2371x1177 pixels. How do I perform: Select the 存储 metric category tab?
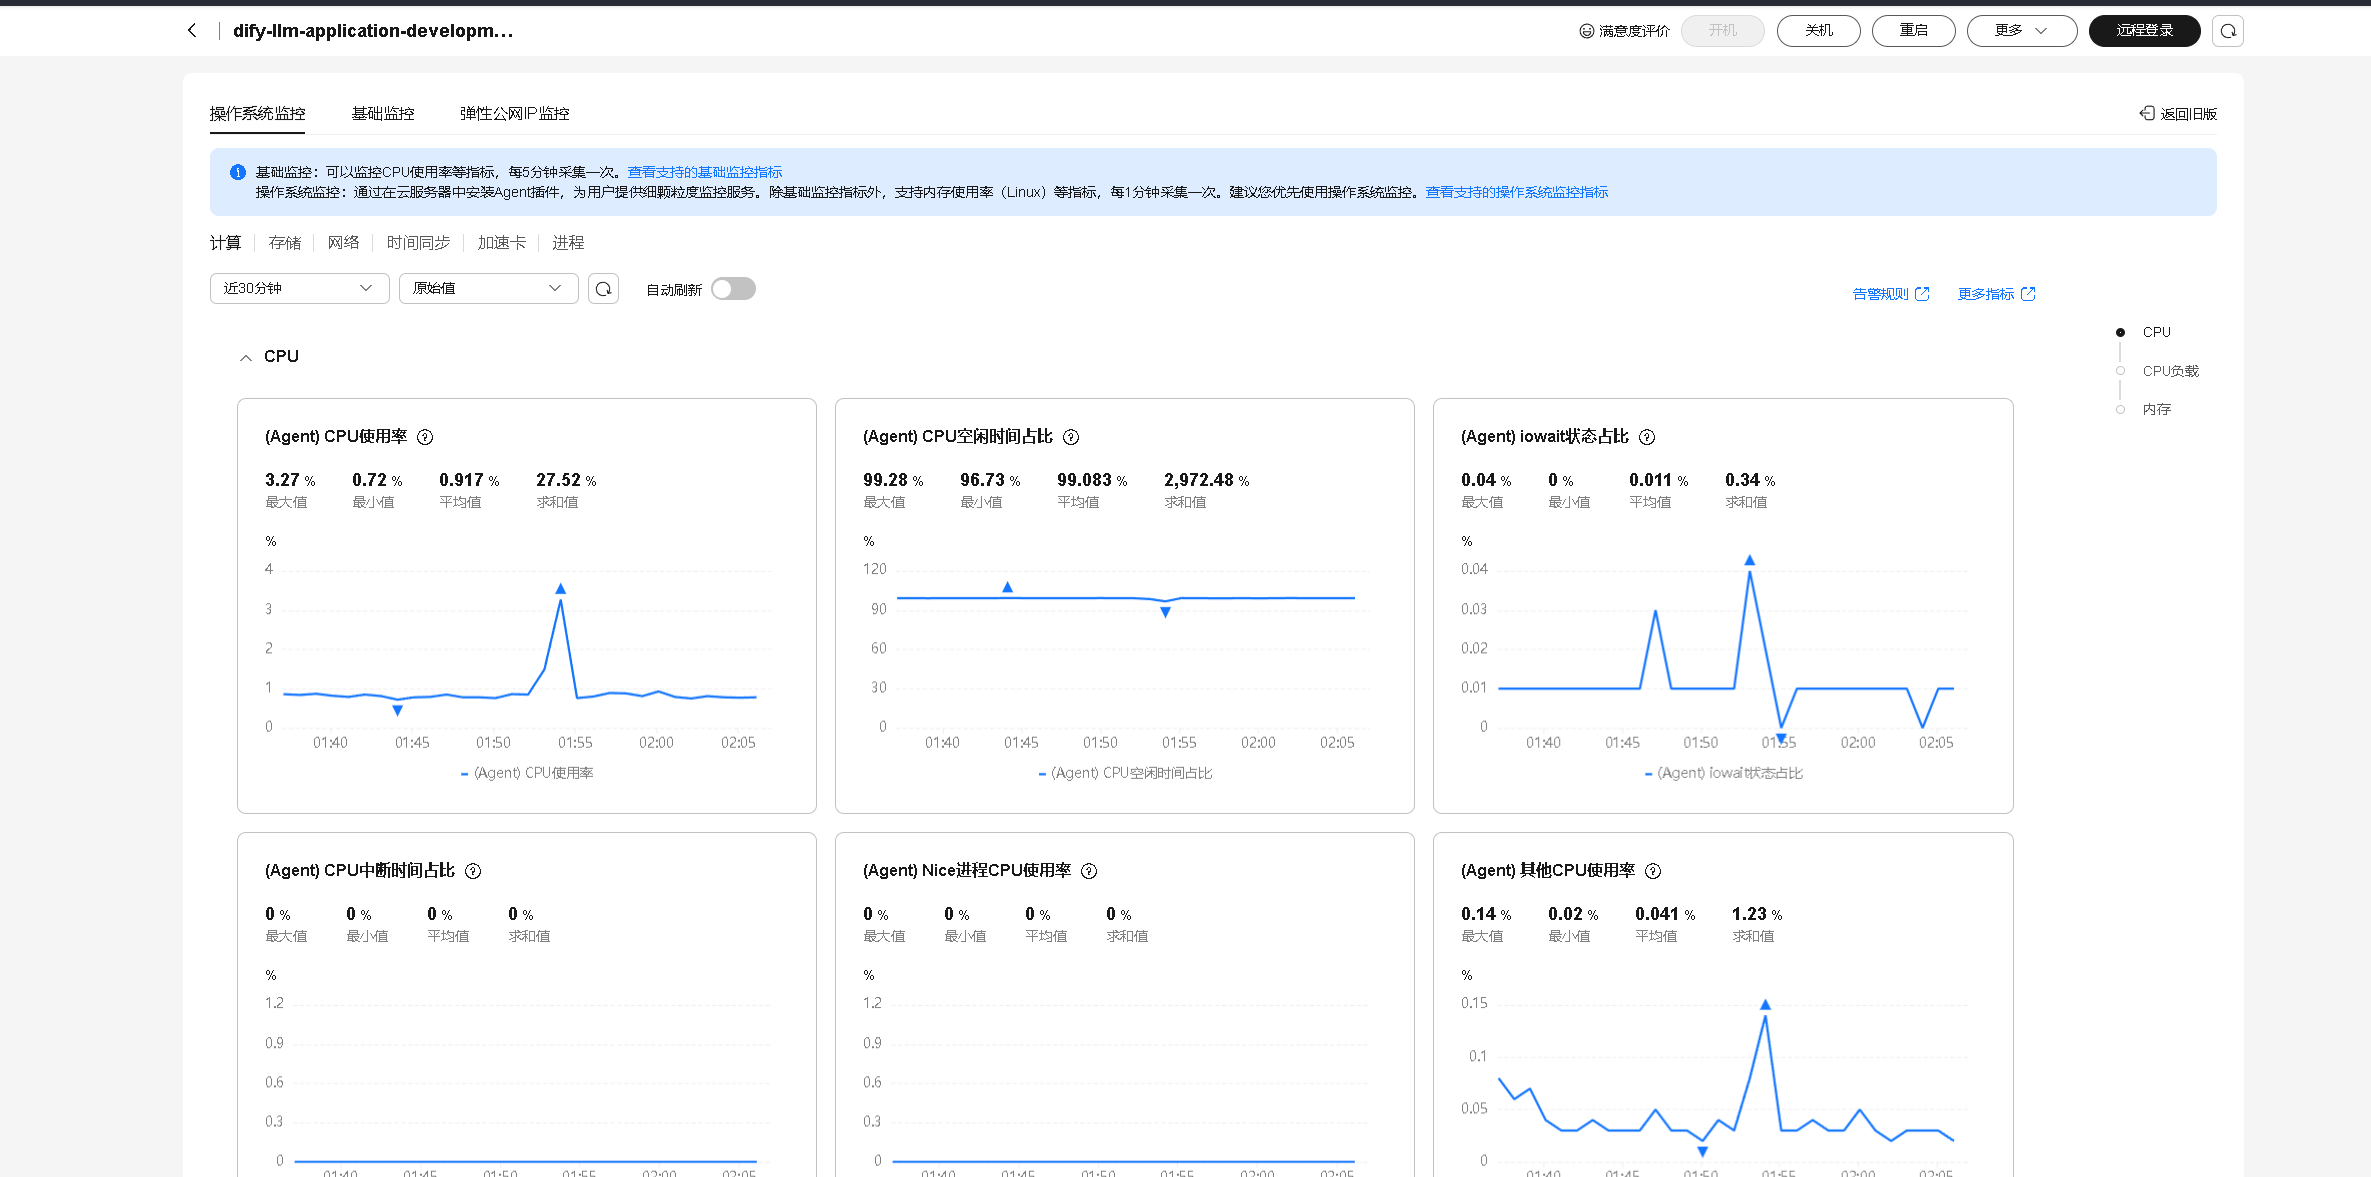[284, 243]
